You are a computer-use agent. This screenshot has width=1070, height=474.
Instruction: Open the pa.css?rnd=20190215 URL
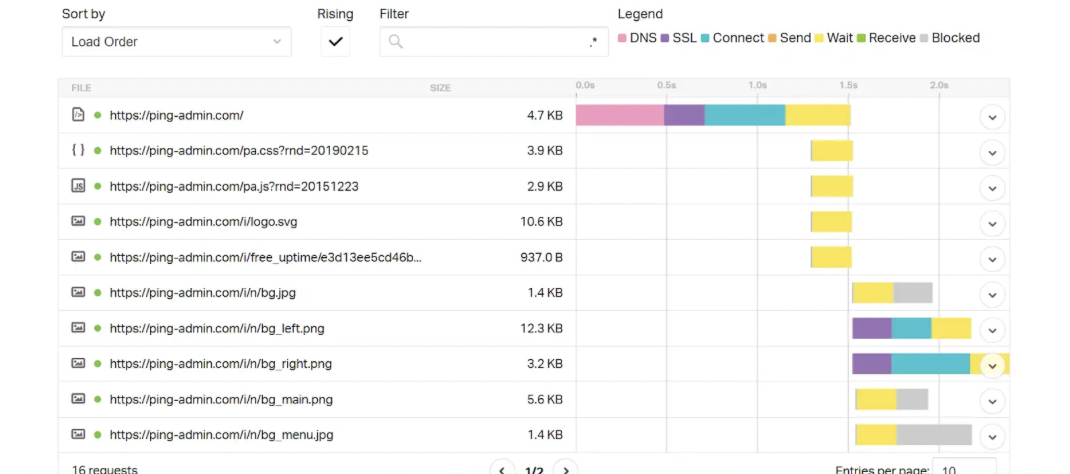pyautogui.click(x=239, y=151)
